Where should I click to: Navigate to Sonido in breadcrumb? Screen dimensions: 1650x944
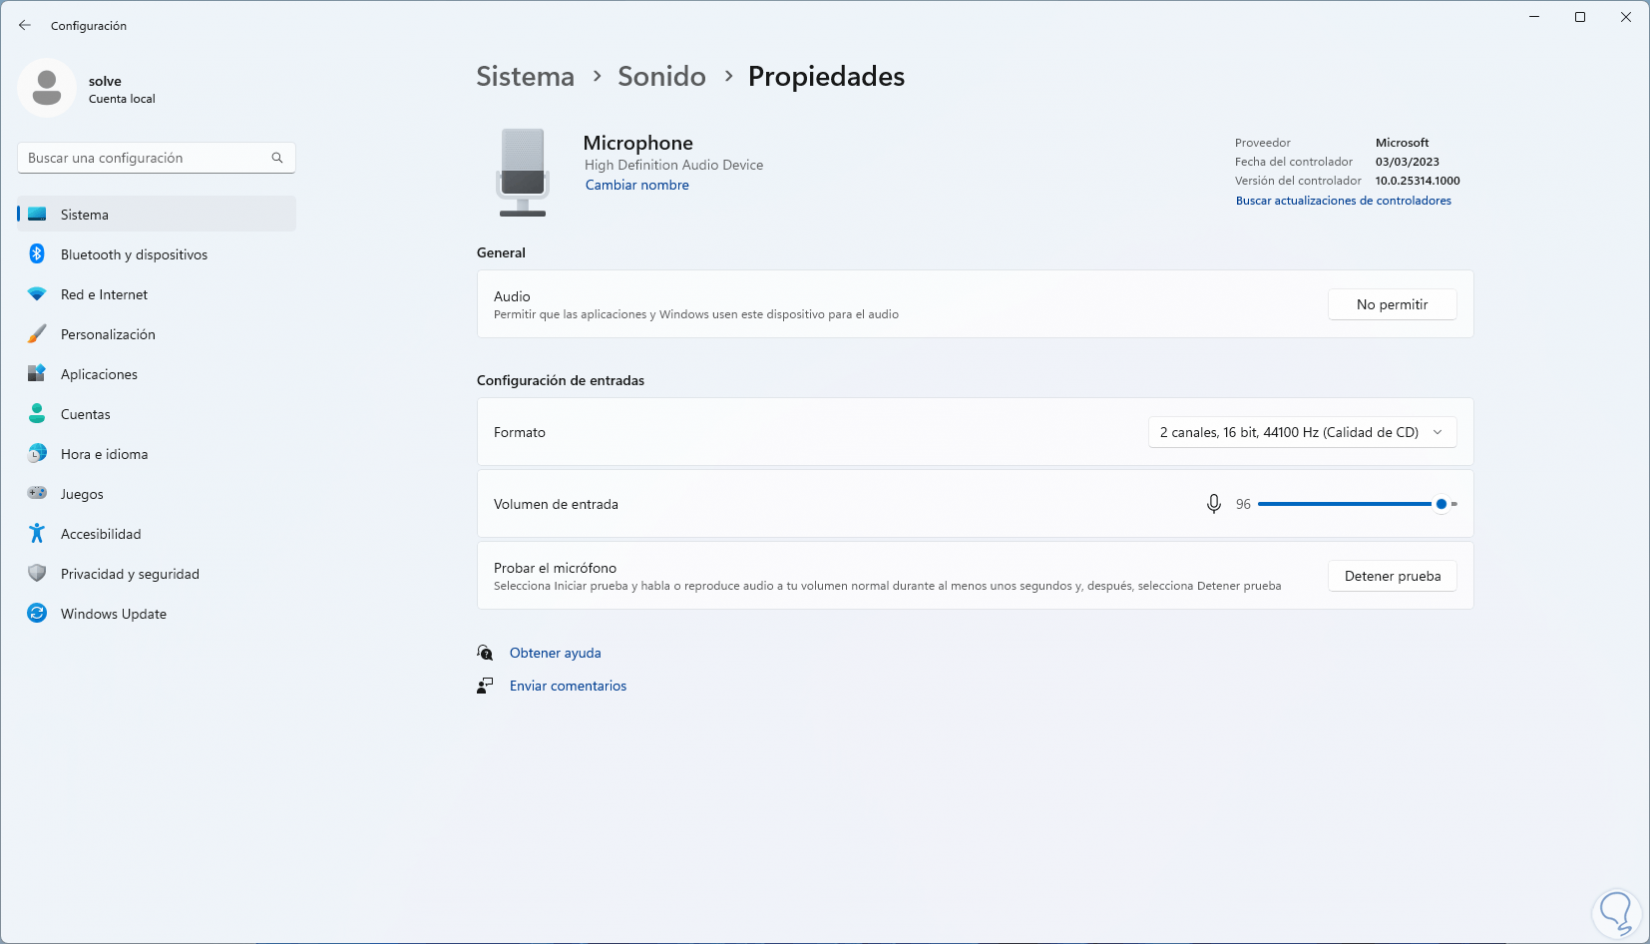click(x=661, y=76)
